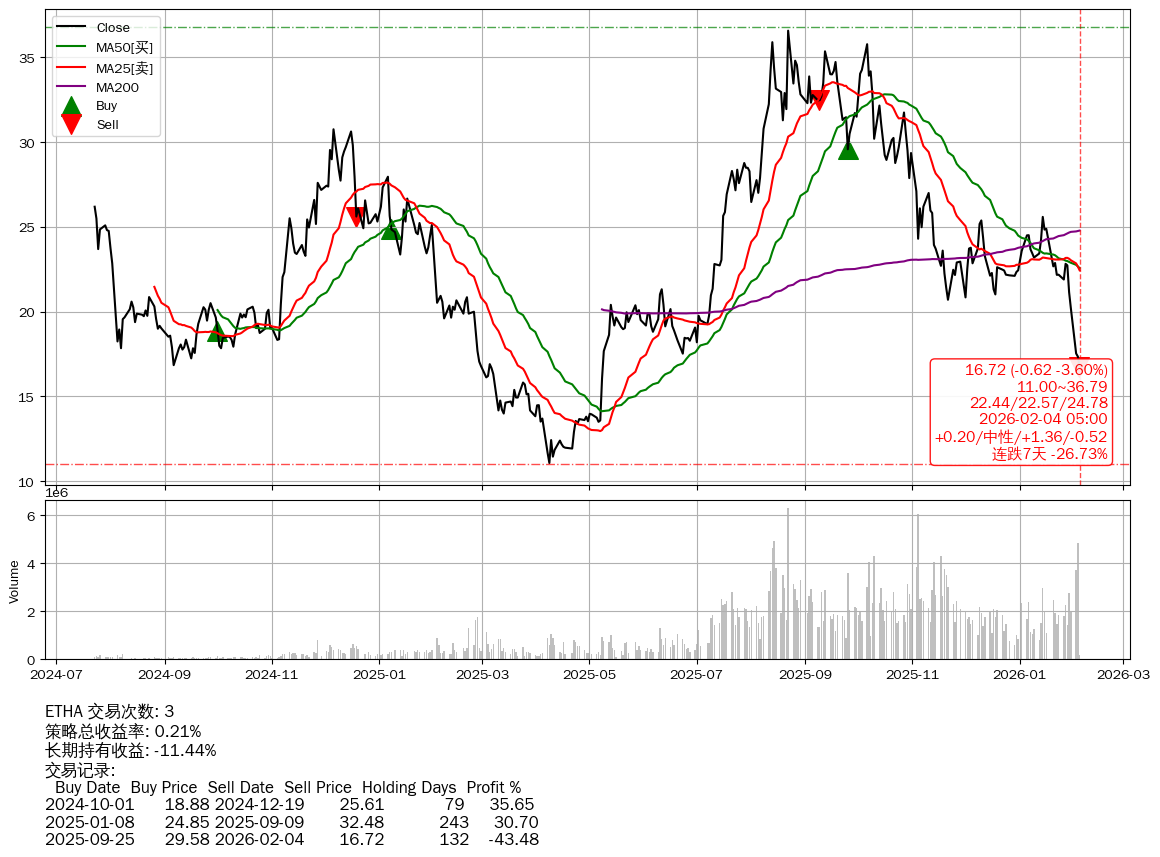Image resolution: width=1160 pixels, height=857 pixels.
Task: Select the MA50[买] legend entry
Action: (x=124, y=47)
